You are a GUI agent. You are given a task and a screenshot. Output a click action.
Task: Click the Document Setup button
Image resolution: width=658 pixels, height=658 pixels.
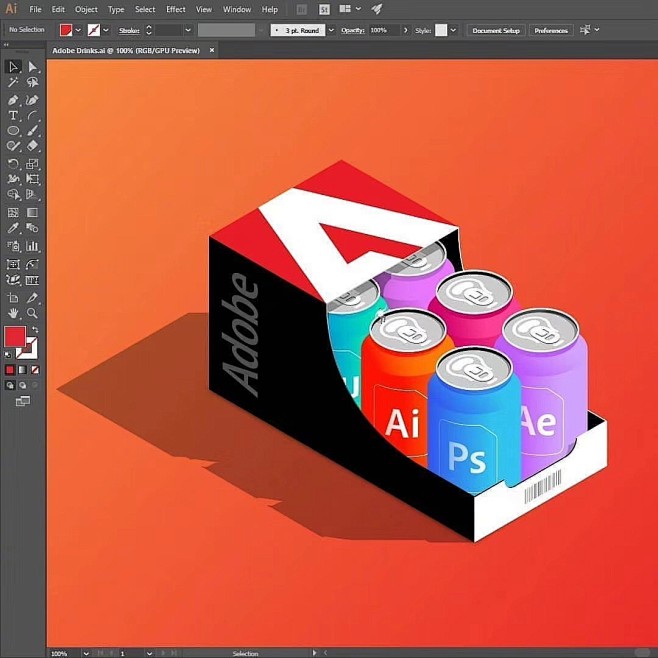(496, 30)
